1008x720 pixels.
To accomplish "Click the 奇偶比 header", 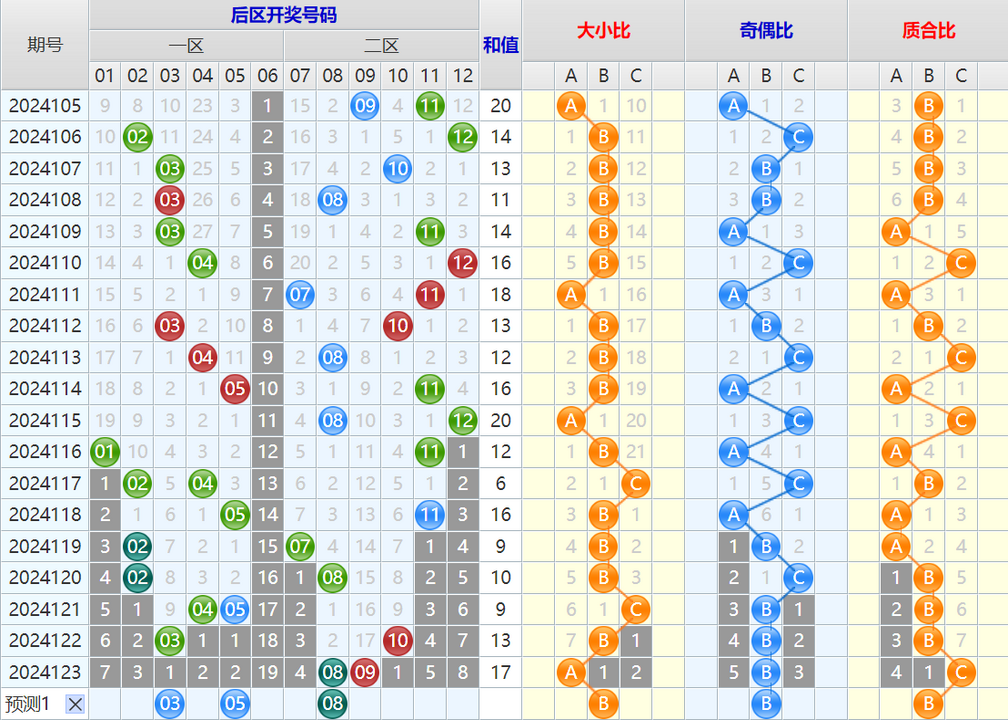I will click(x=766, y=30).
